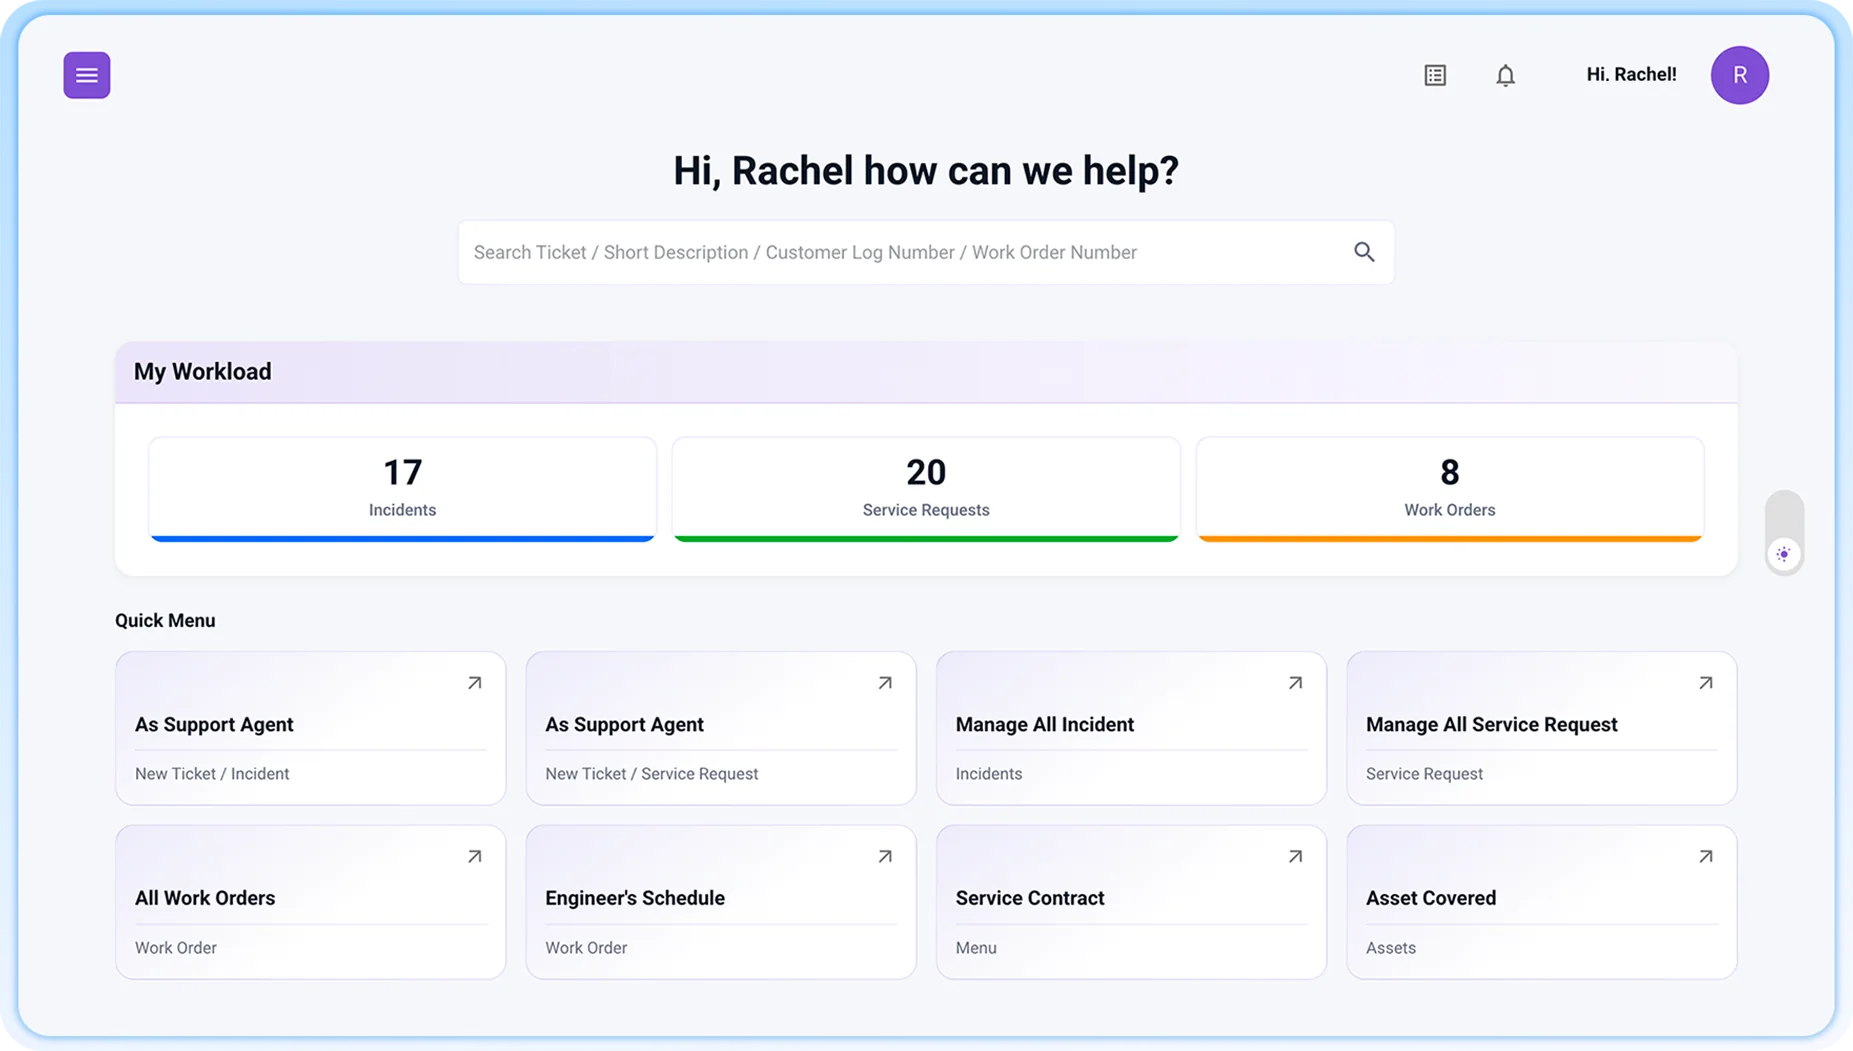1853x1051 pixels.
Task: Open arrow on Engineer's Schedule card
Action: 885,857
